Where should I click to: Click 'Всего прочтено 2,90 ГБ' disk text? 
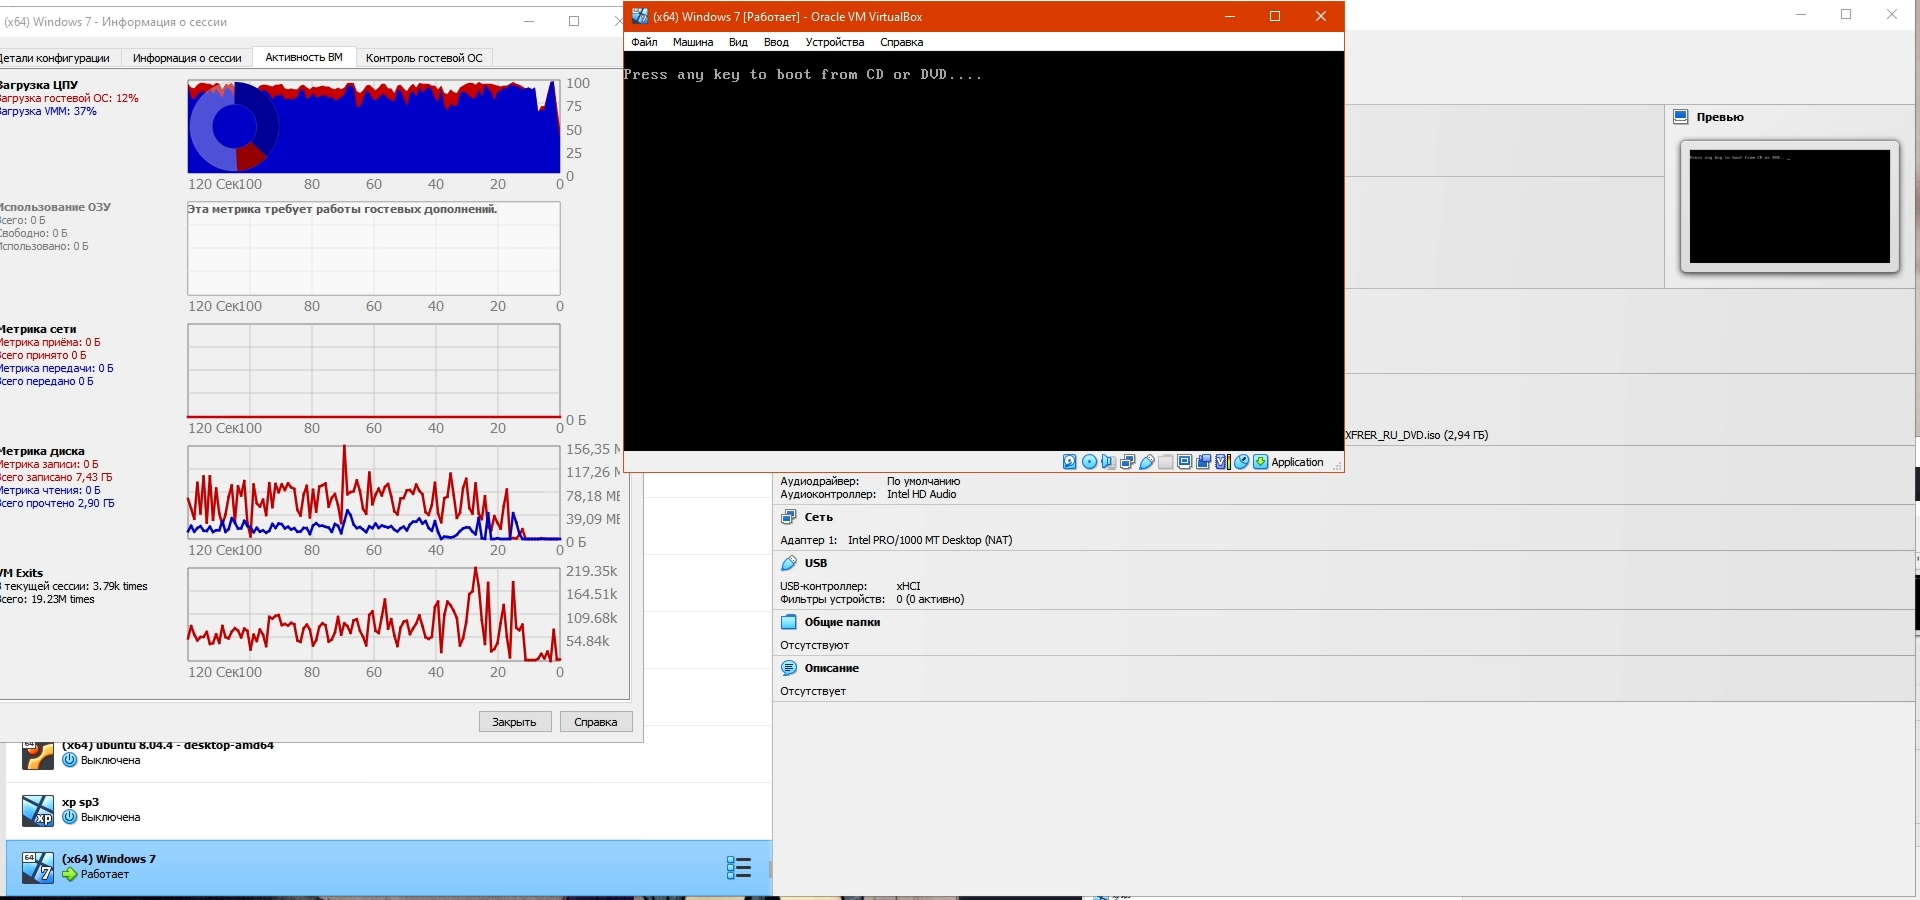[57, 503]
